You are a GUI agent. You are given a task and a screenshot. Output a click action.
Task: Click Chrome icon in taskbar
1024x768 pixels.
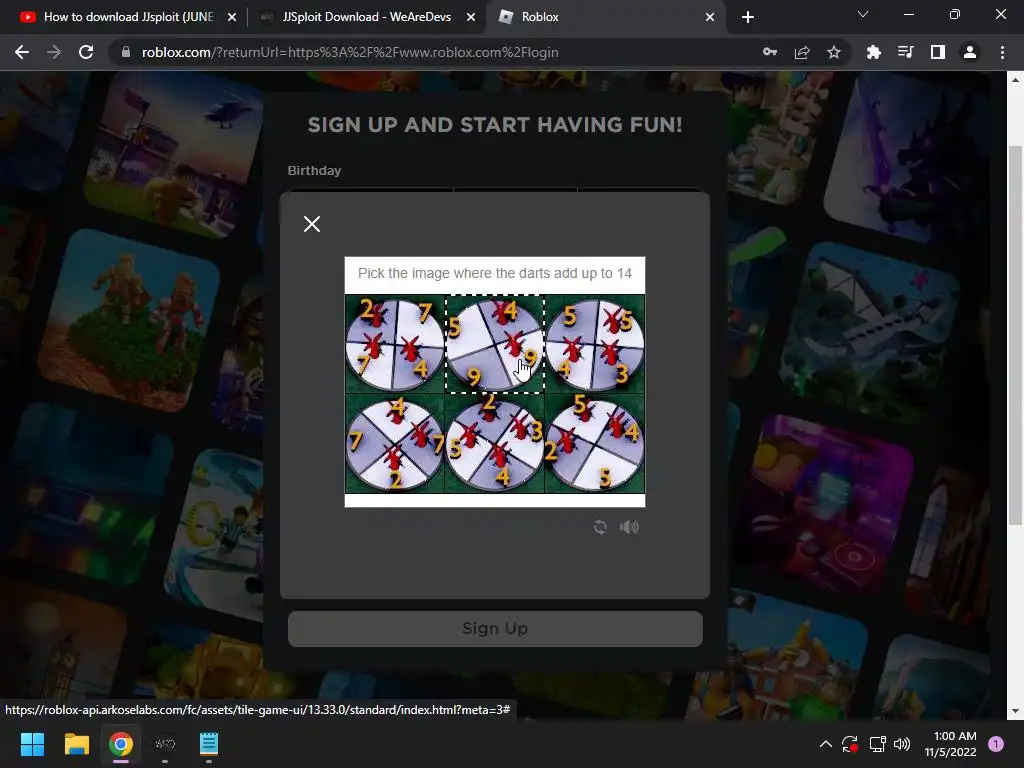121,744
